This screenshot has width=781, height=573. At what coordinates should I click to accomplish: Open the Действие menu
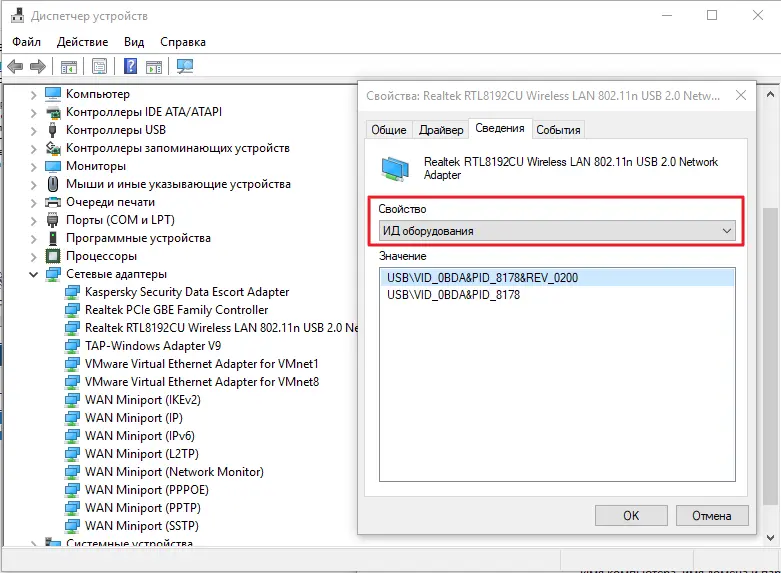[82, 42]
